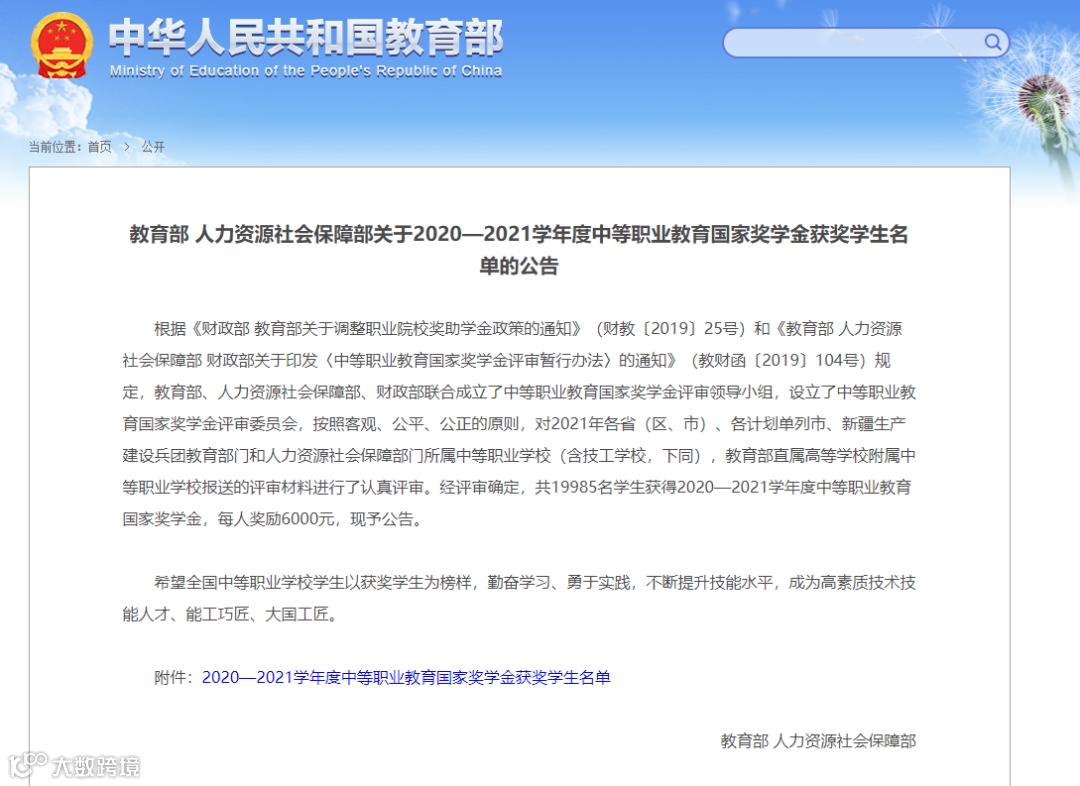Click the line starting 育国家奖学金评审委员会
The image size is (1080, 786).
(514, 424)
